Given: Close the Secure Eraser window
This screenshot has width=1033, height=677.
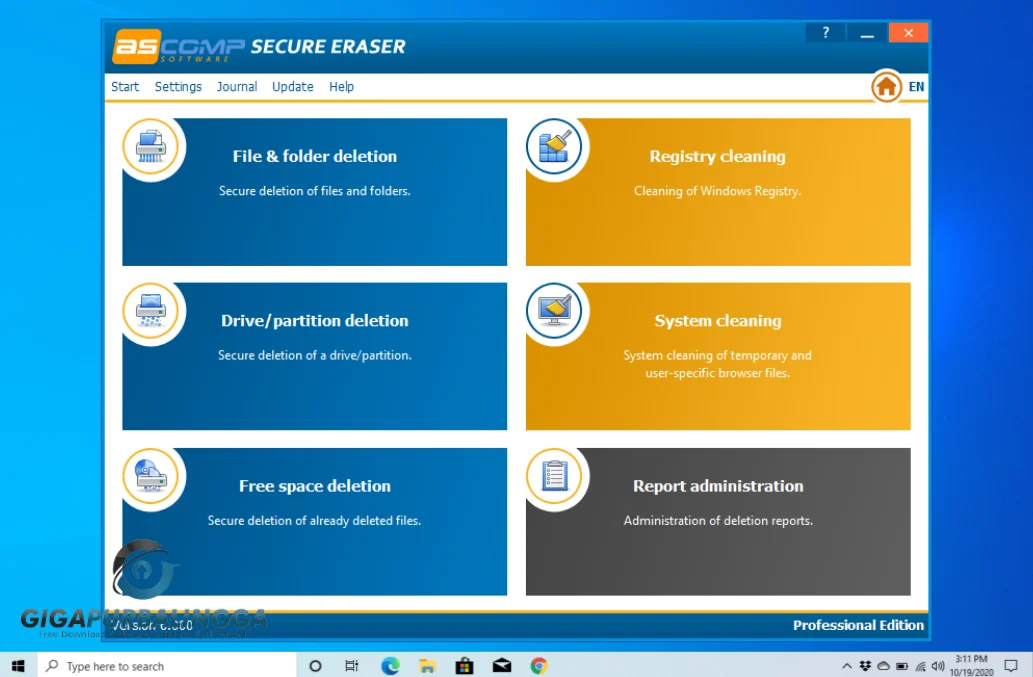Looking at the screenshot, I should tap(908, 32).
